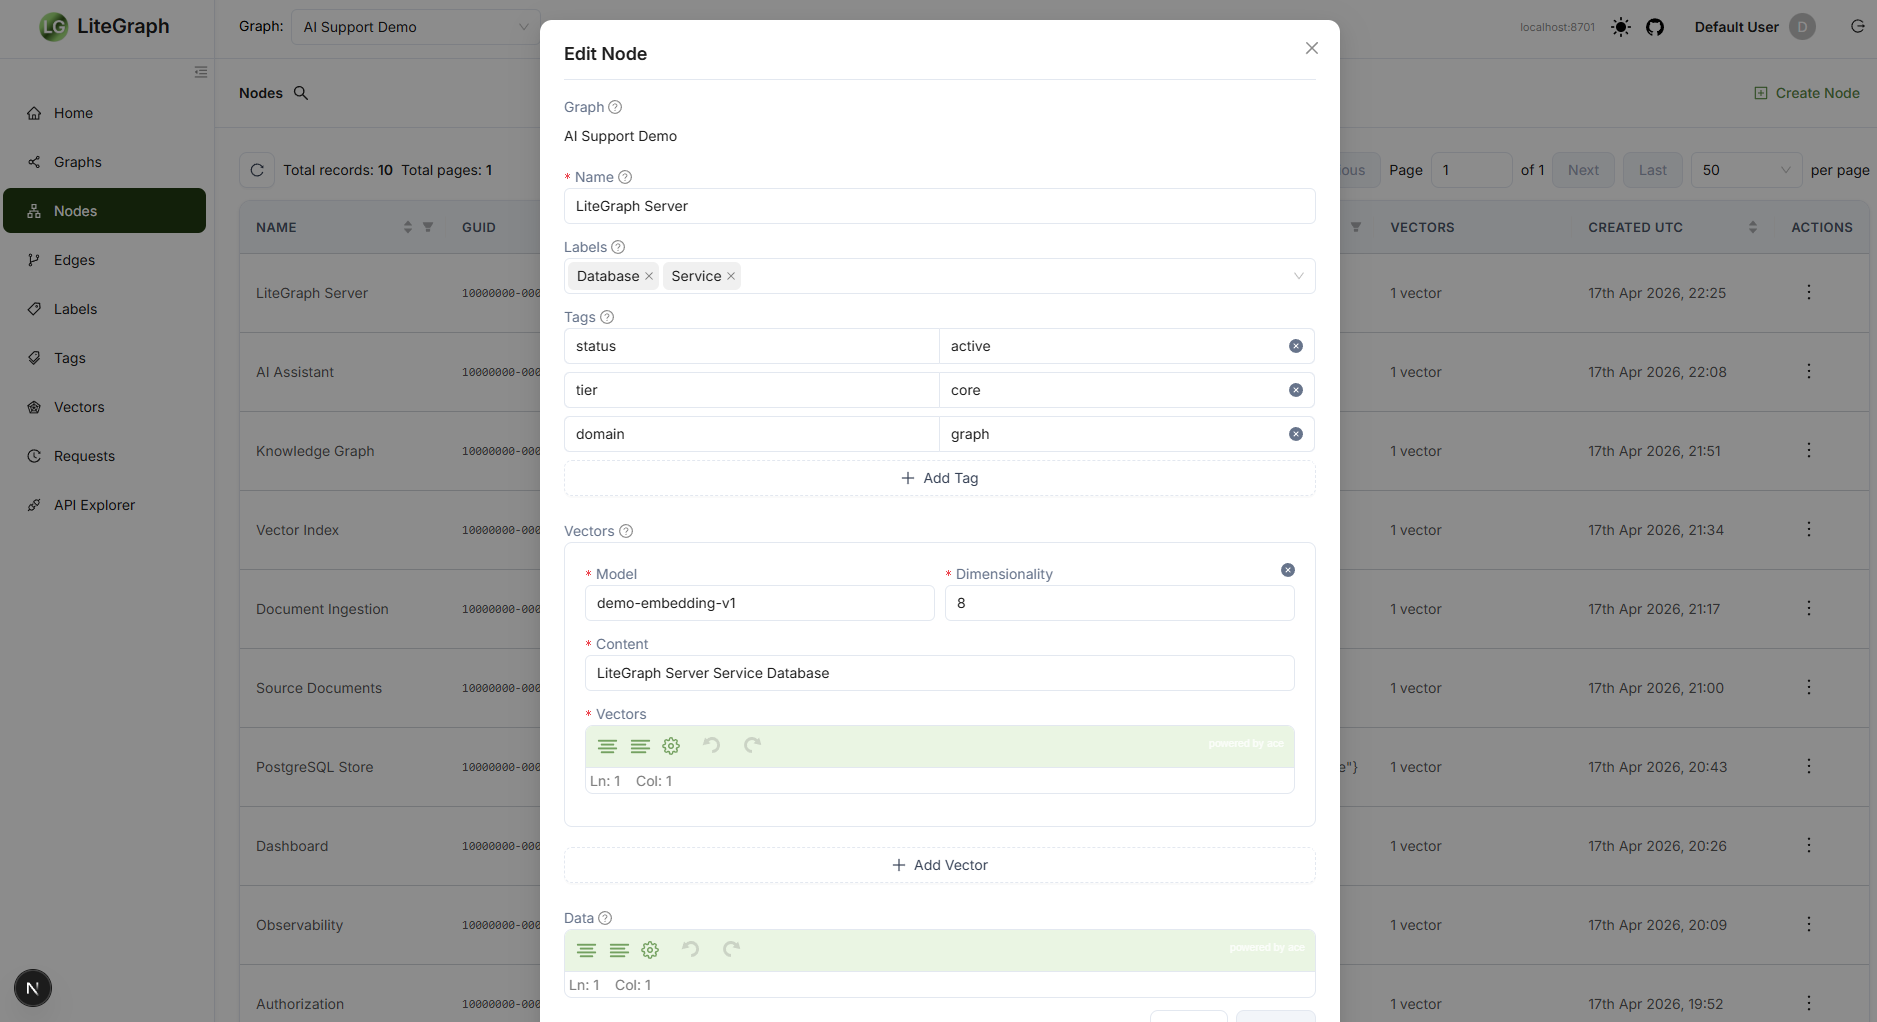The width and height of the screenshot is (1877, 1022).
Task: Remove the Database label chip
Action: (x=648, y=276)
